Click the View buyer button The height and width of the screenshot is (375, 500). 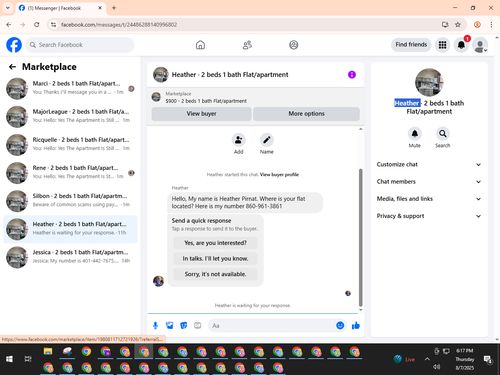coord(201,114)
